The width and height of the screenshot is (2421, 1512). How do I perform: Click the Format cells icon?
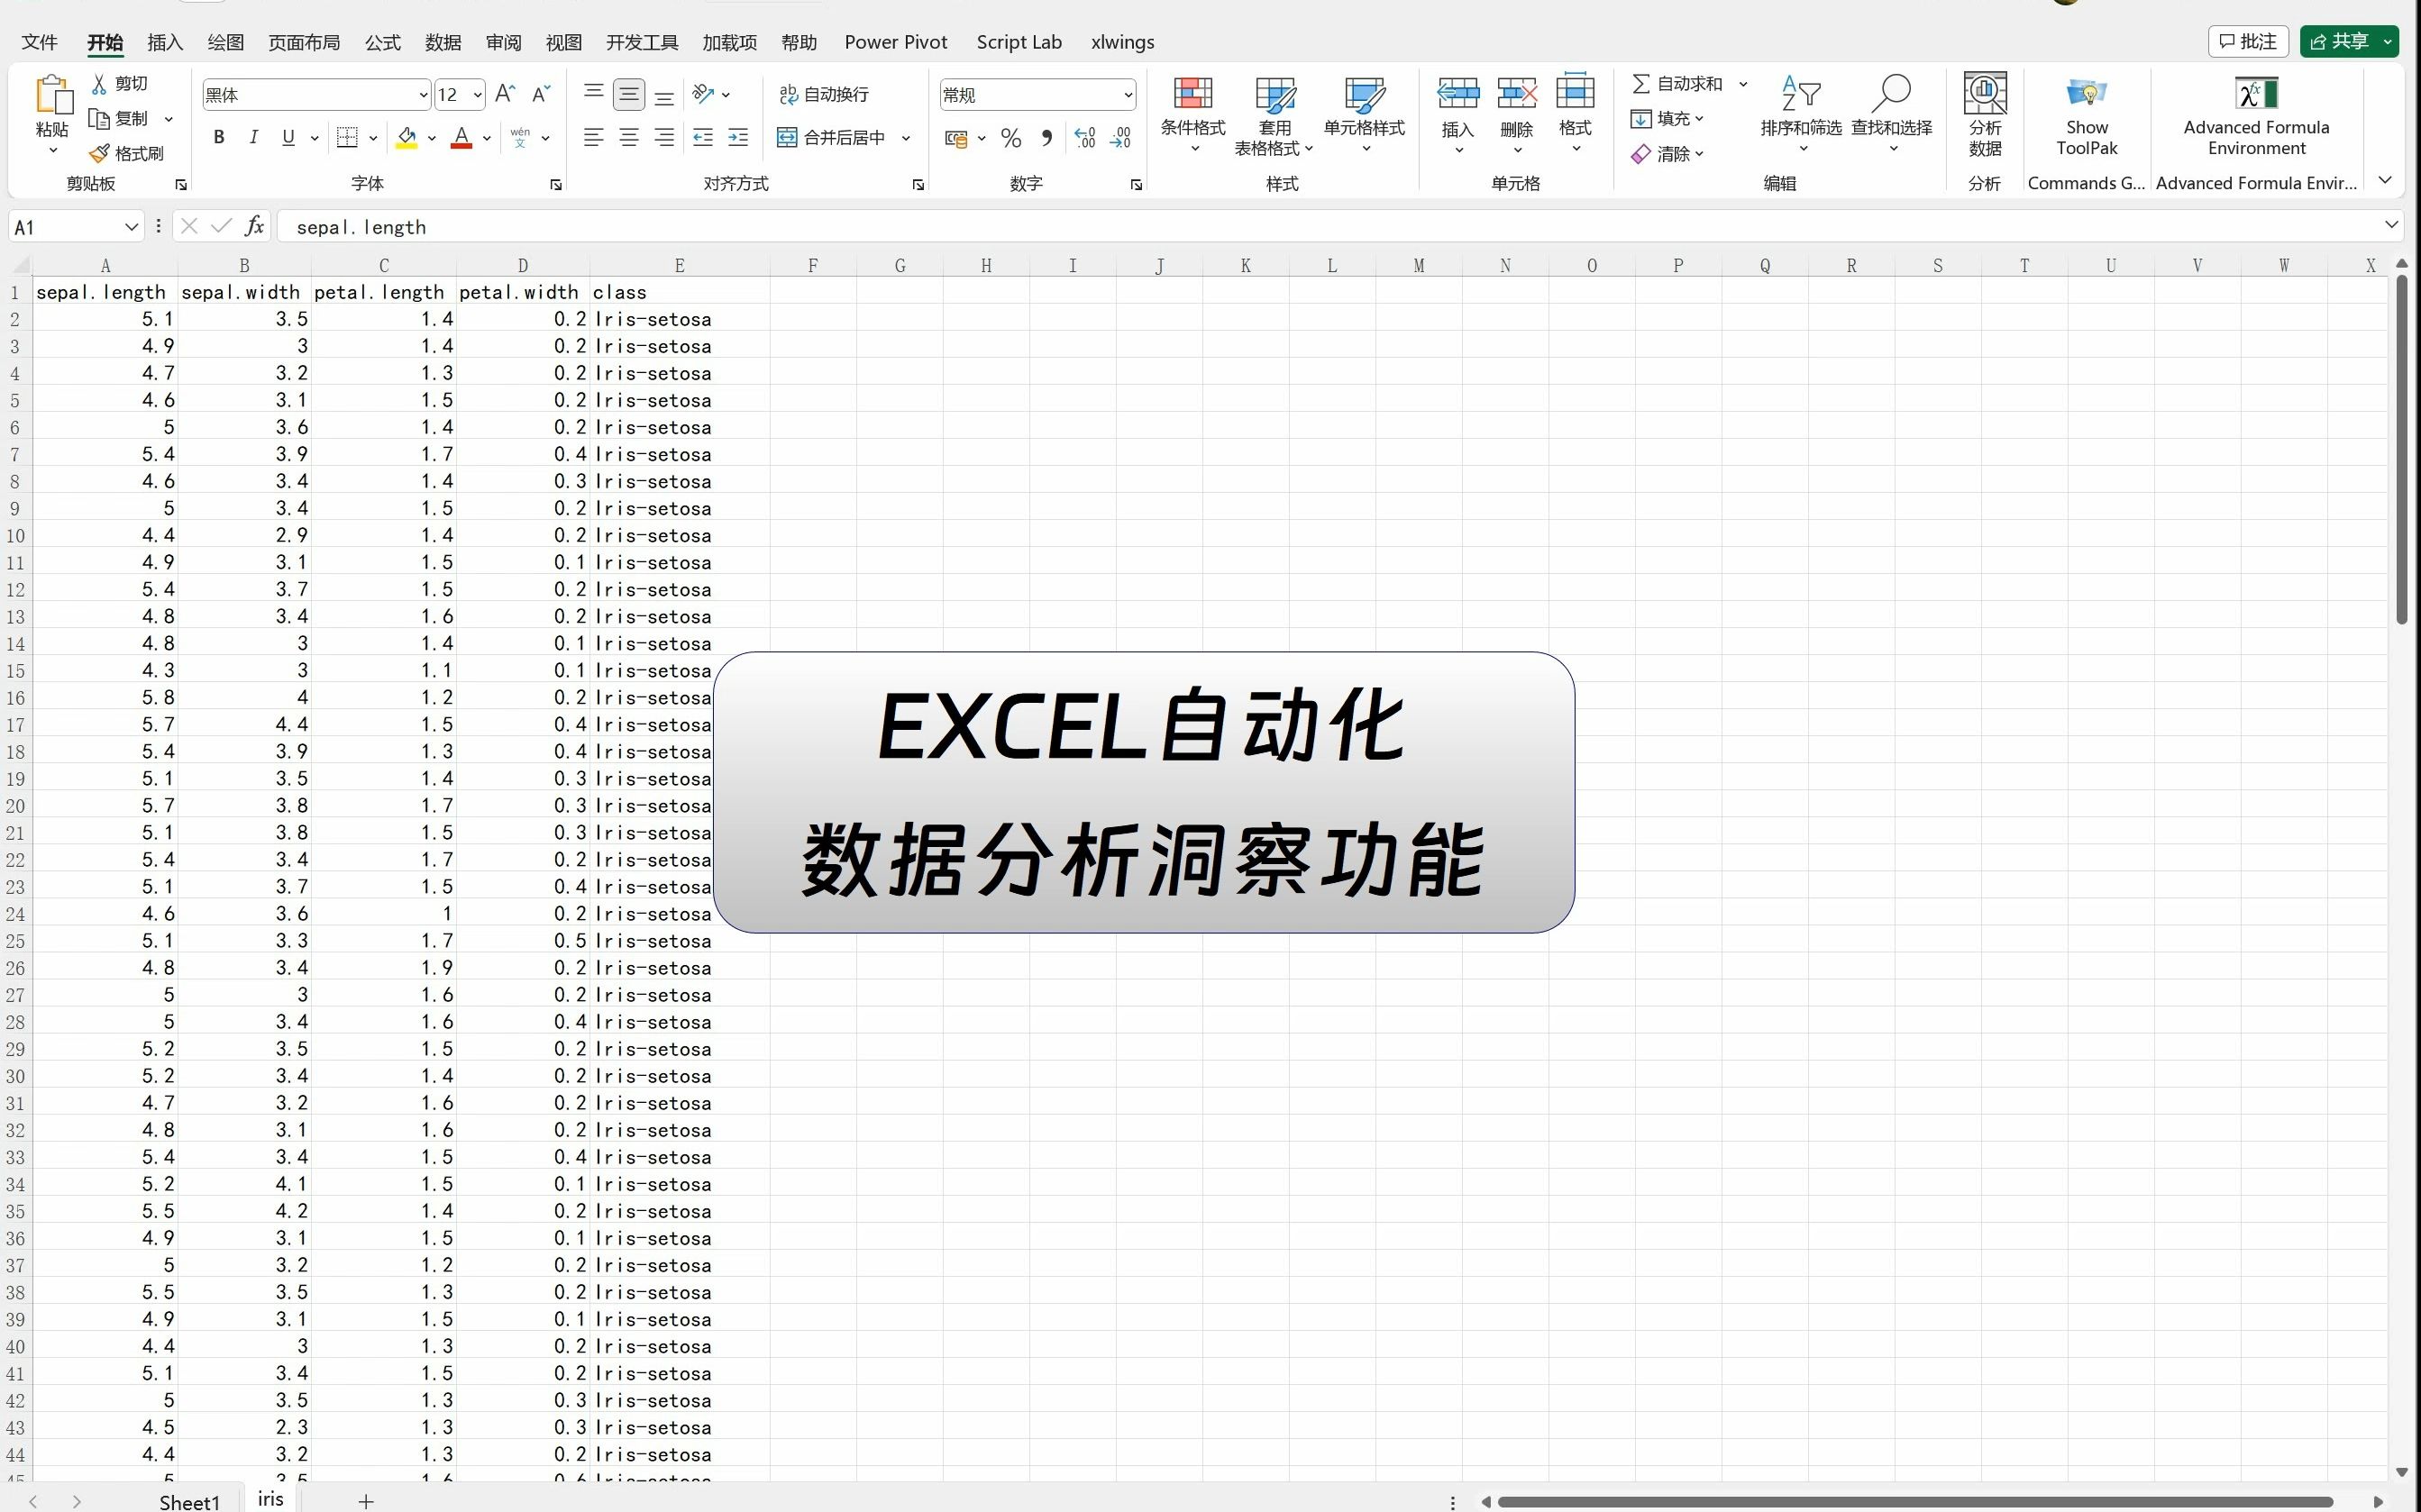point(1575,91)
